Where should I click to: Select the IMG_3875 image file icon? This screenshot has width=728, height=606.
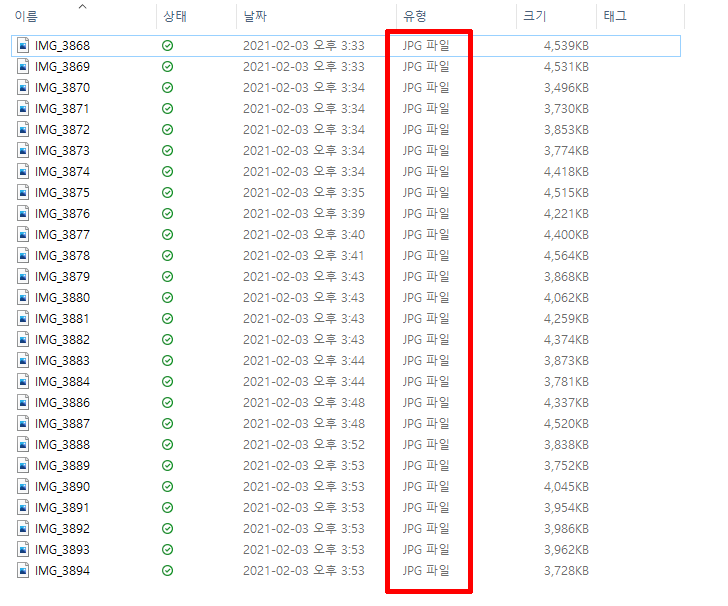point(23,192)
